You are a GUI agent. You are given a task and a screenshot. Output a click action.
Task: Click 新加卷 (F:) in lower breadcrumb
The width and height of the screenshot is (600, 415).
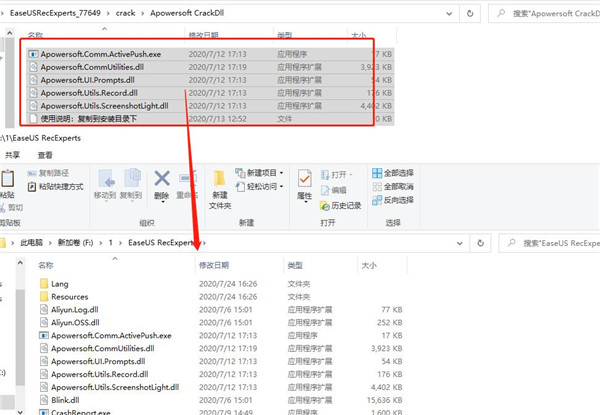click(x=75, y=242)
